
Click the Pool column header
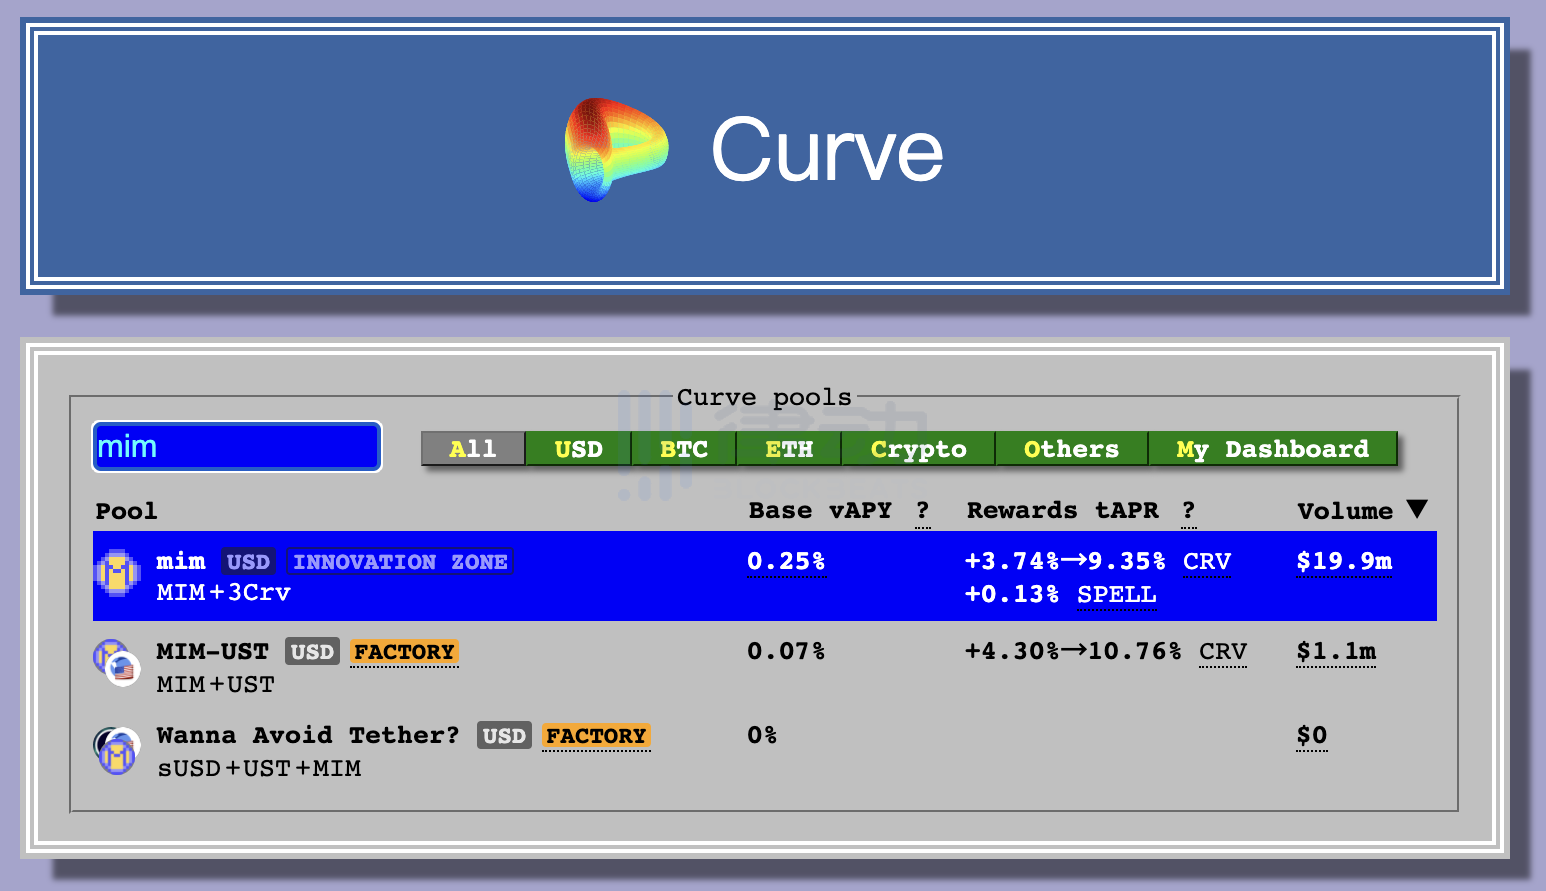126,511
